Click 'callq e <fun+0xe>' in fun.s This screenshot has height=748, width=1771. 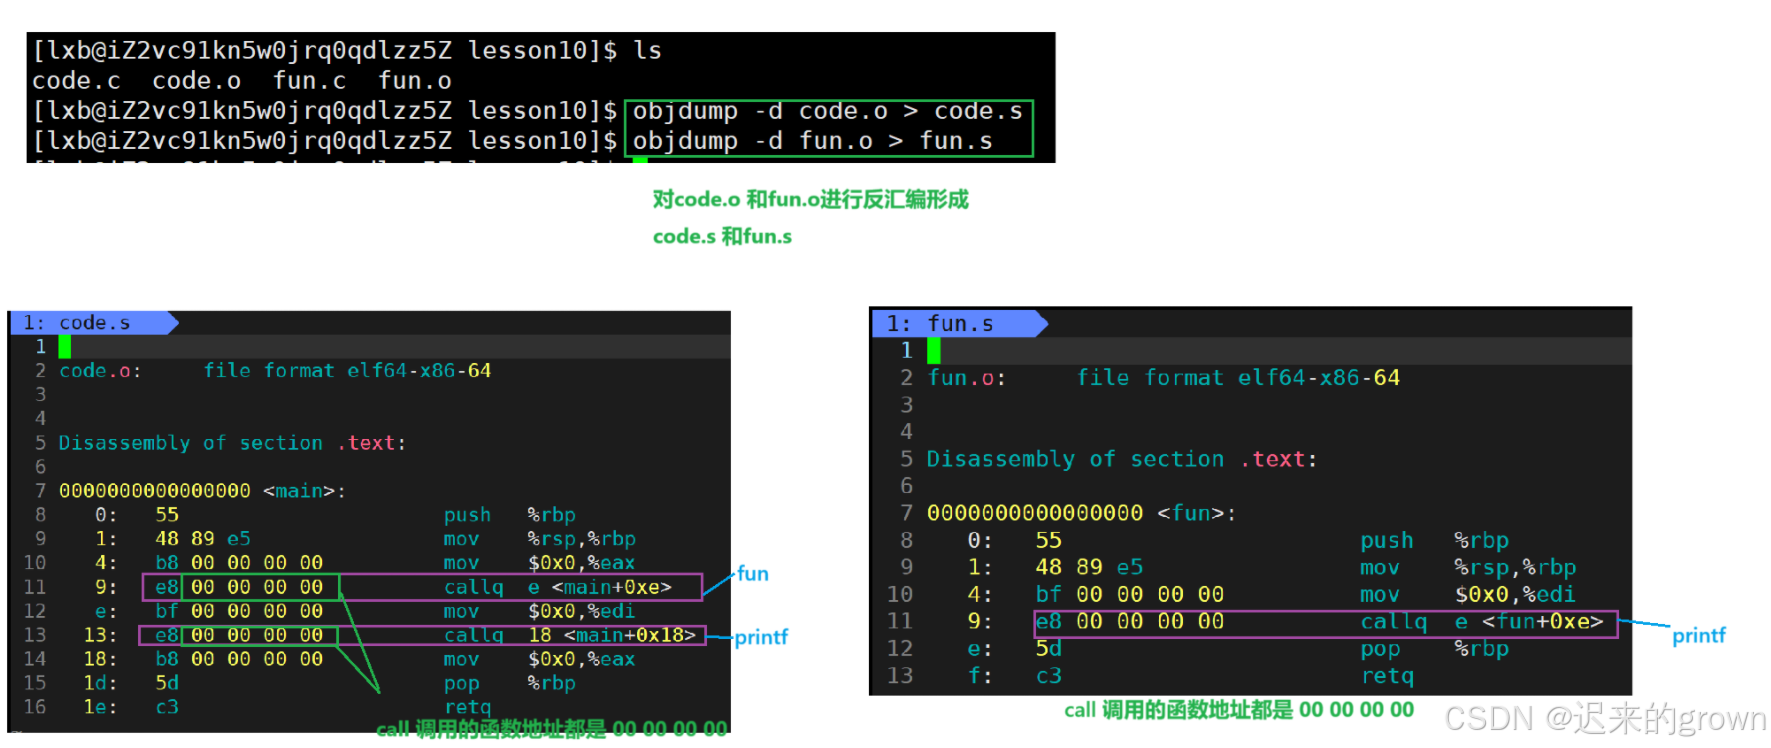click(1482, 621)
